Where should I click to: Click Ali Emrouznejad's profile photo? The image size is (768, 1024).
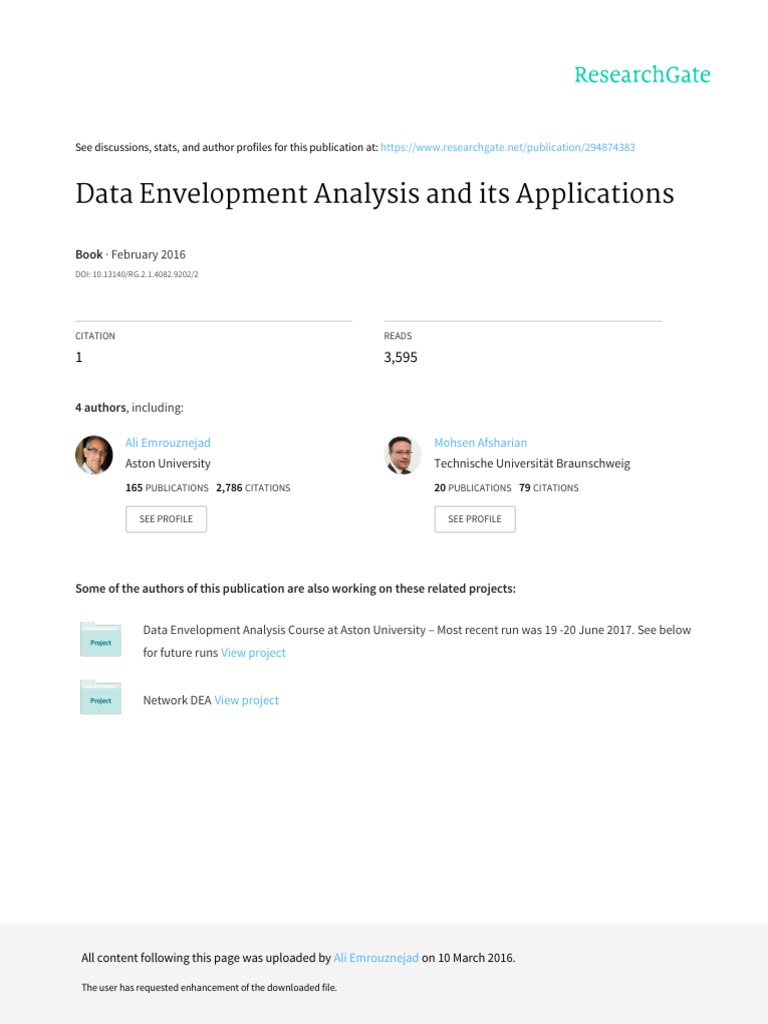[94, 455]
